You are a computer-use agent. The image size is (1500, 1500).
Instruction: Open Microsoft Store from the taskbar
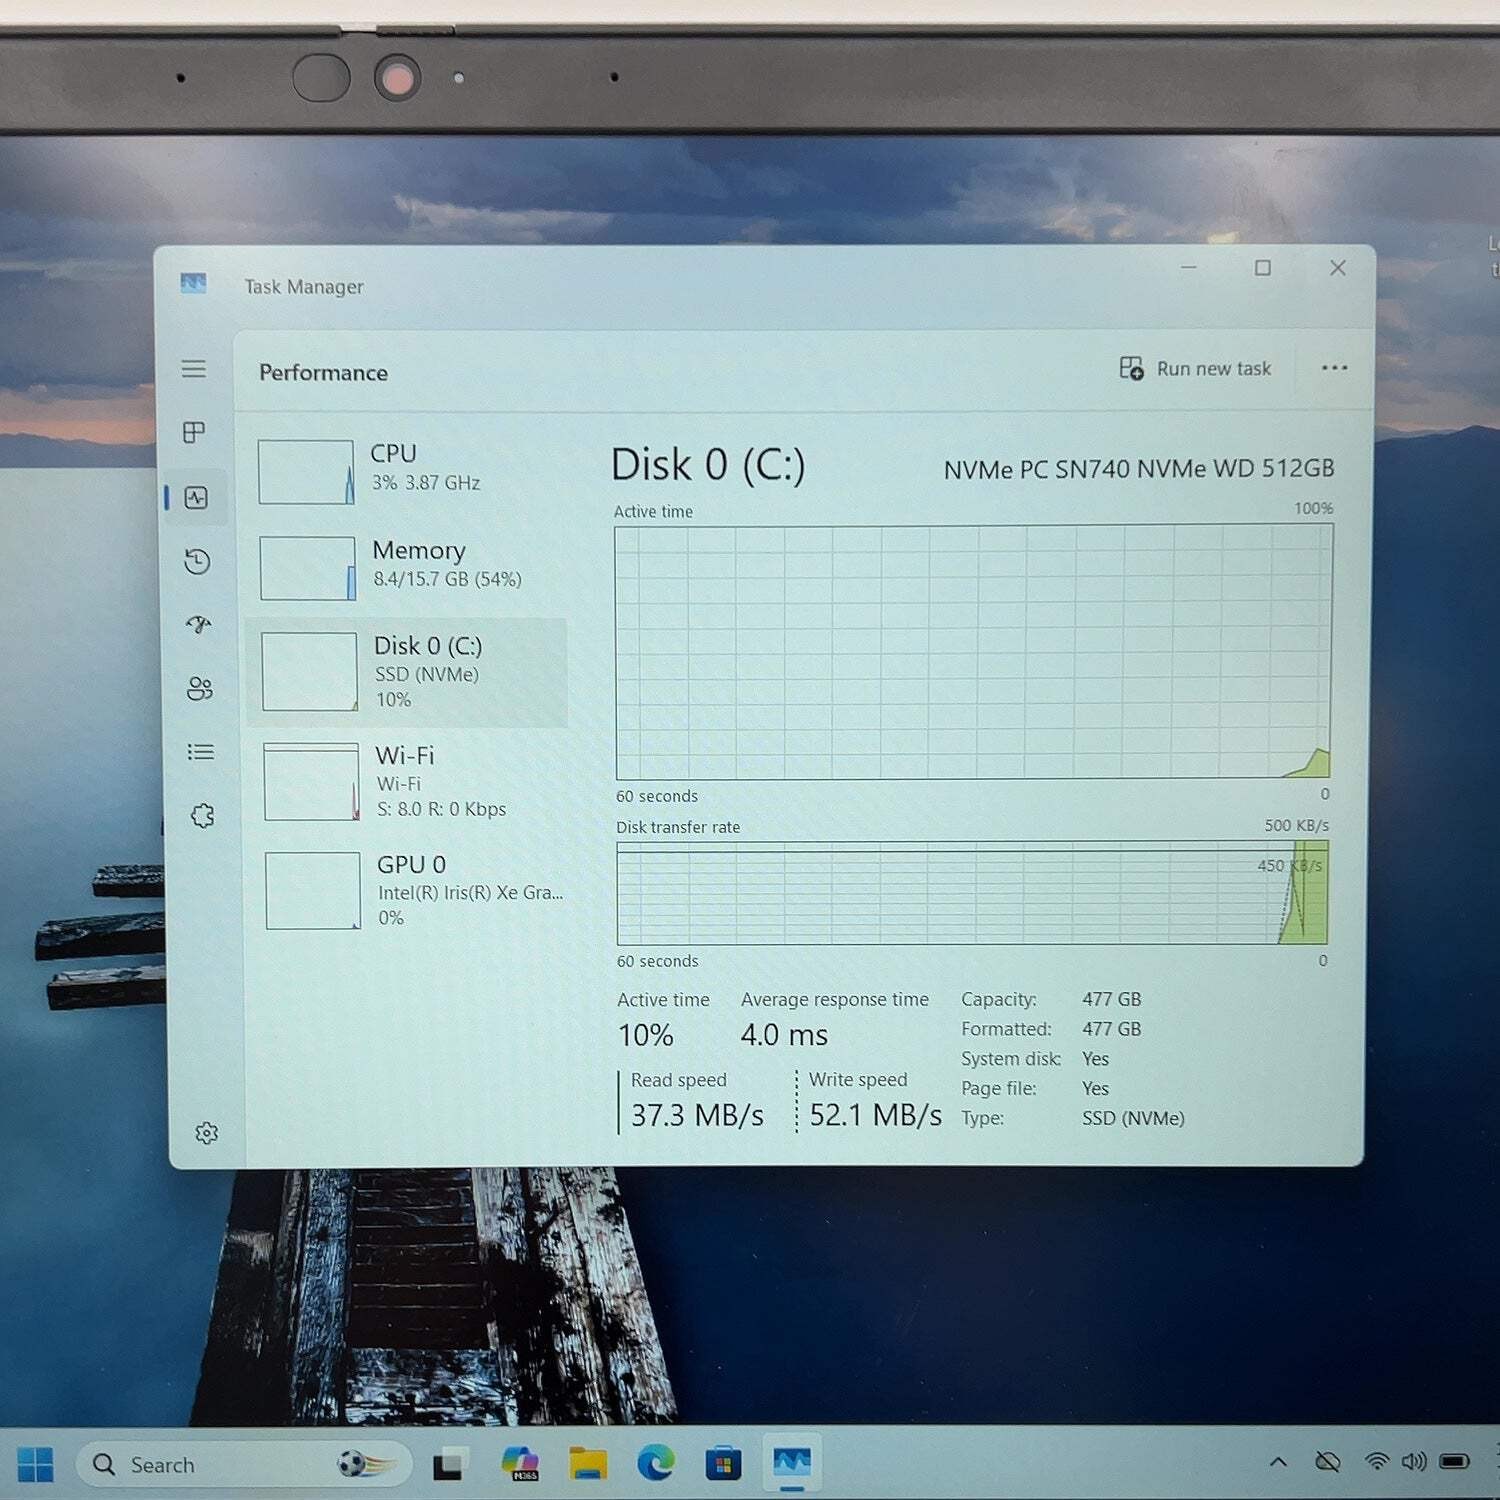723,1465
